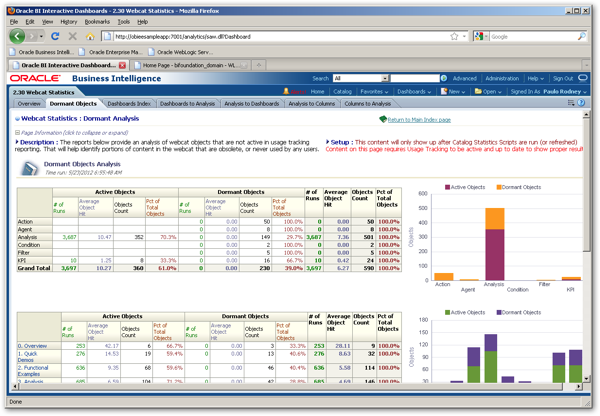Click the Active Objects legend swatch in top chart
This screenshot has height=416, width=600.
click(447, 187)
